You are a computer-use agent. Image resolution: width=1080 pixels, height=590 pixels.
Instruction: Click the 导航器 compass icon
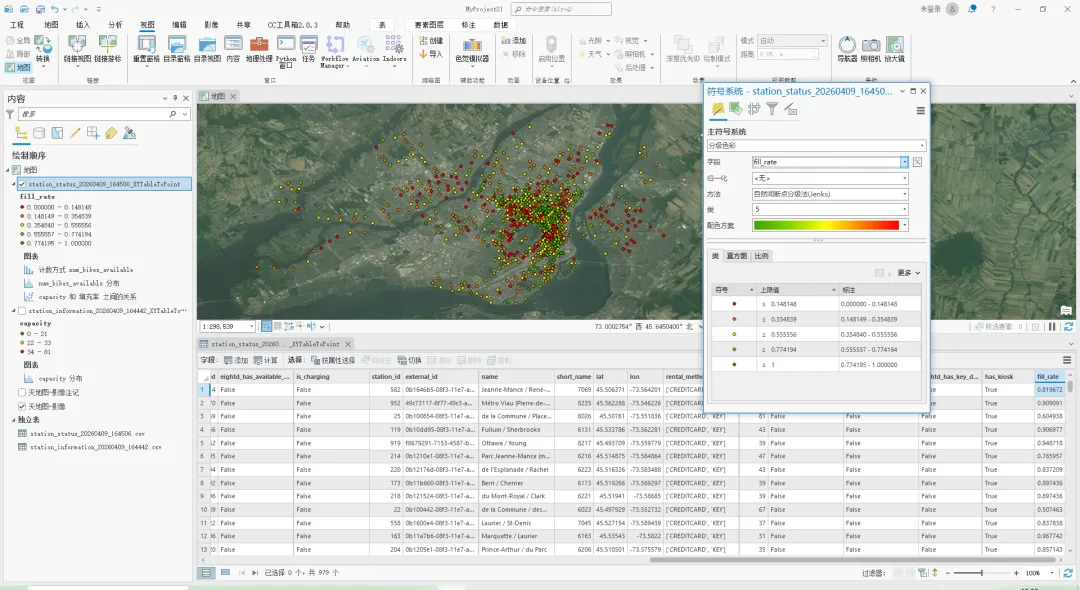point(847,46)
